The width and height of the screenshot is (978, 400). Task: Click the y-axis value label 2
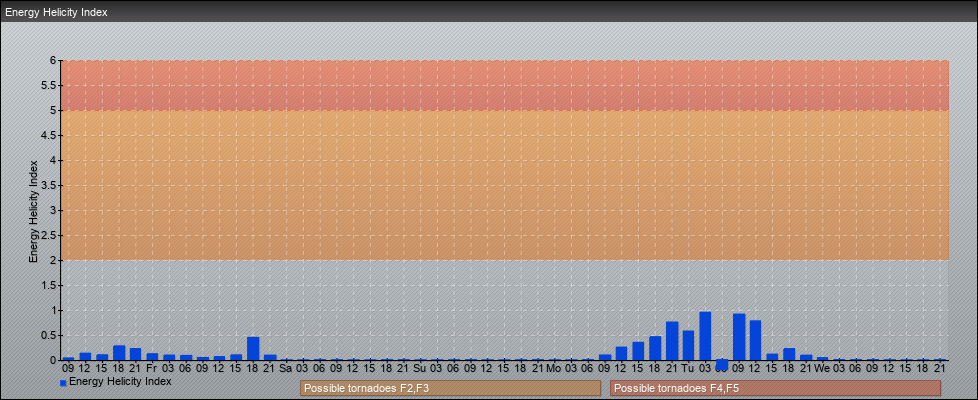pyautogui.click(x=54, y=260)
